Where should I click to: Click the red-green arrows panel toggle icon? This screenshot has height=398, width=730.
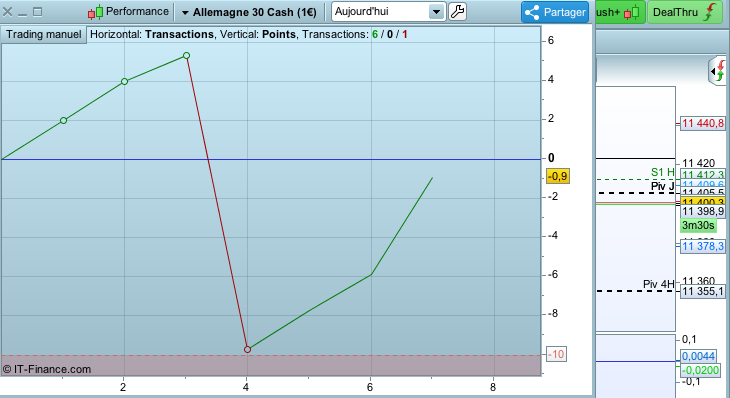pos(719,71)
